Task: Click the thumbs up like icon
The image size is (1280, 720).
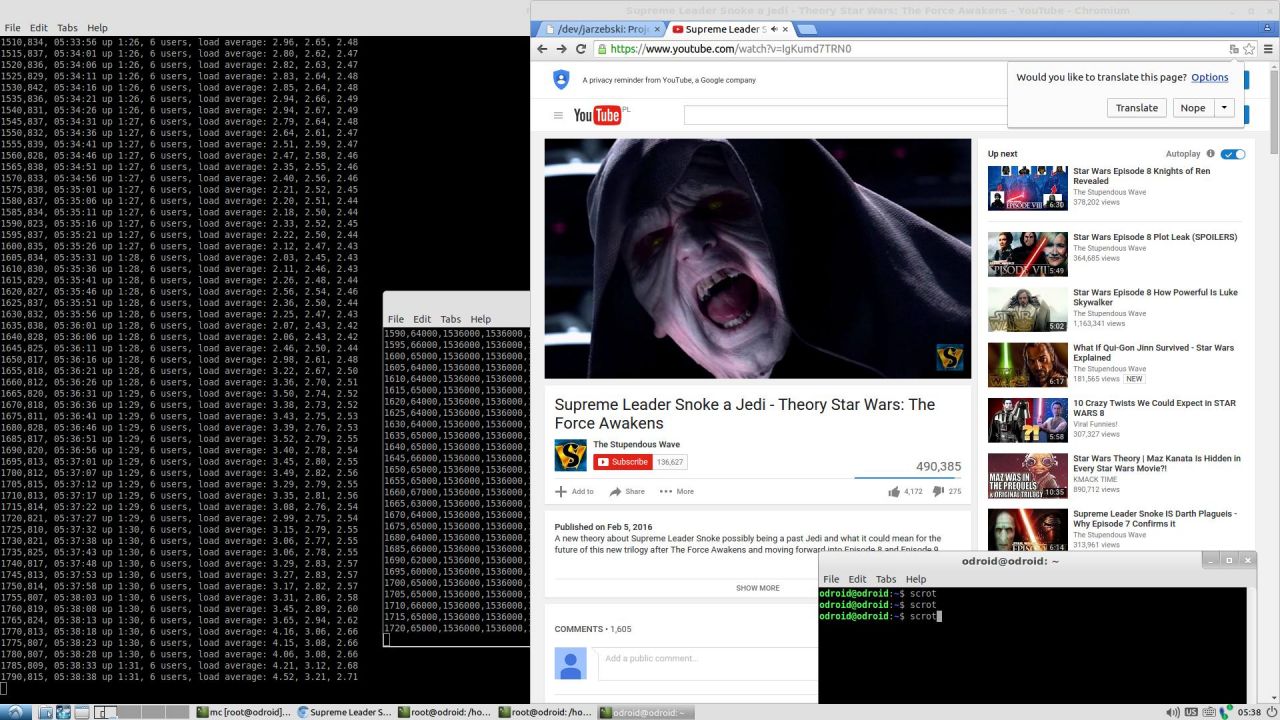Action: 893,491
